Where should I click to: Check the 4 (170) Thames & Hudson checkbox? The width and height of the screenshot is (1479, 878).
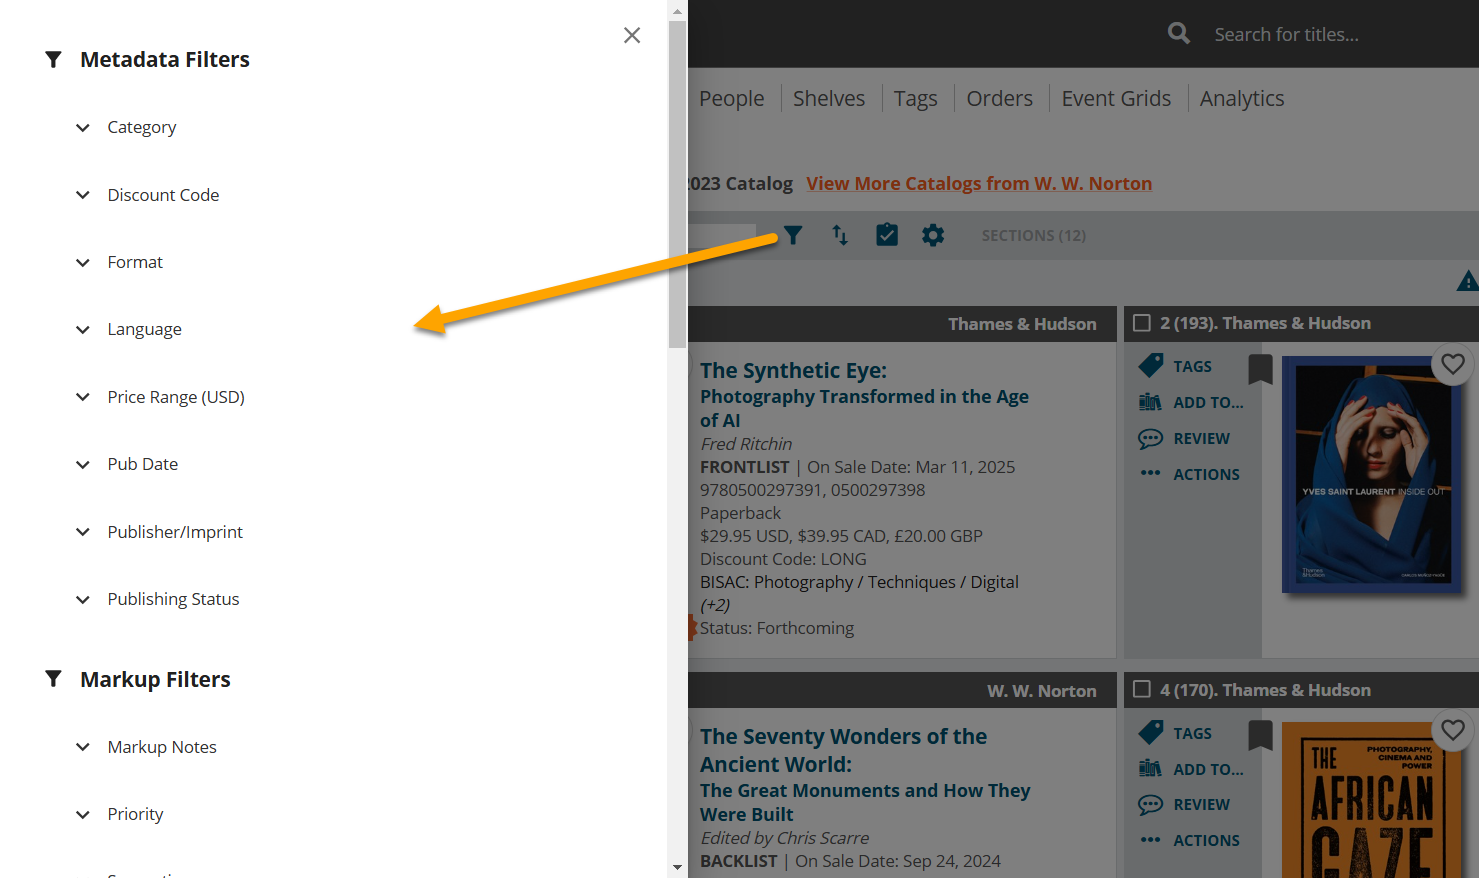click(1142, 690)
